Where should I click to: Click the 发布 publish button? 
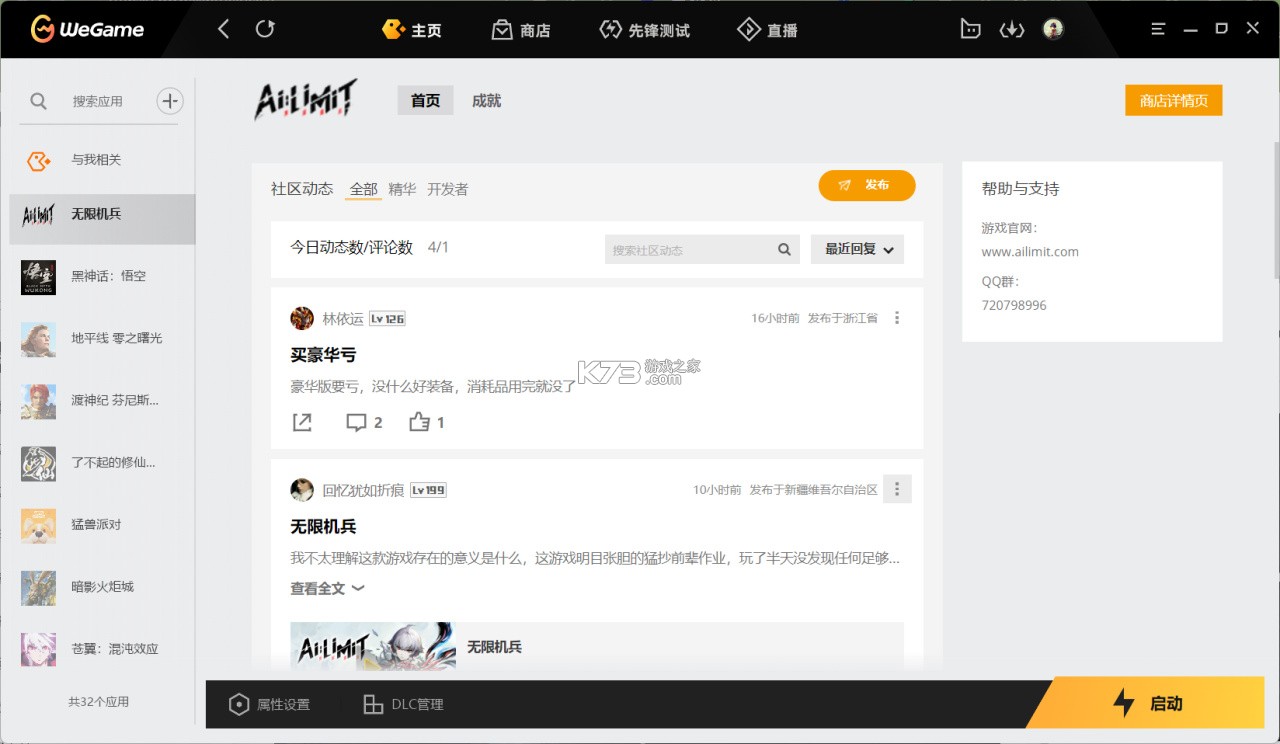867,185
